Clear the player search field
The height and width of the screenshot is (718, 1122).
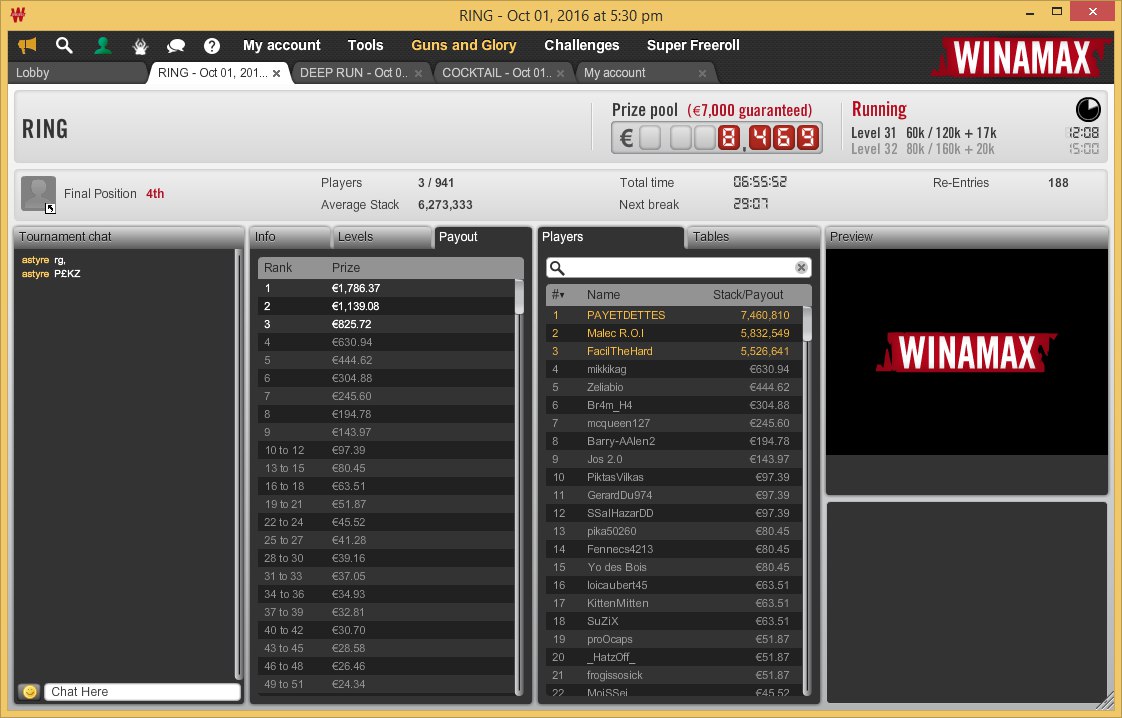tap(801, 267)
